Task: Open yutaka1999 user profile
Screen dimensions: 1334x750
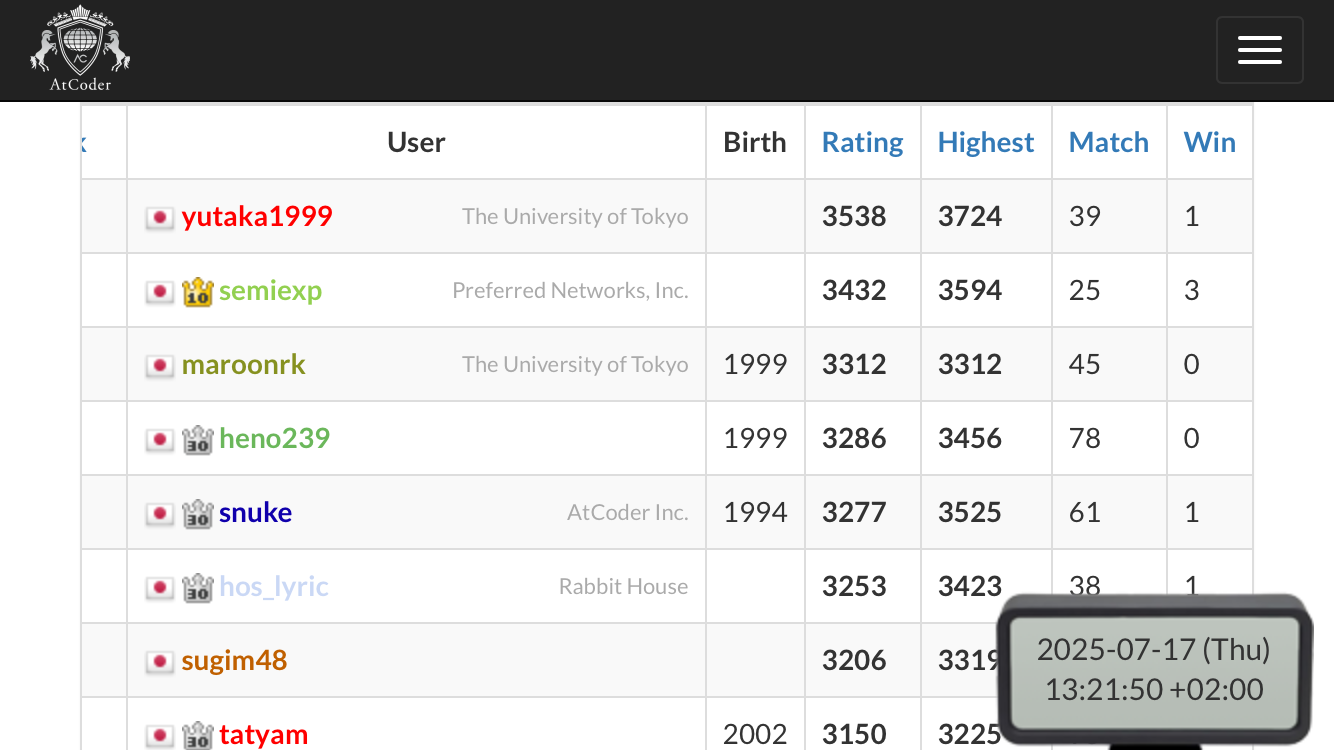Action: point(257,216)
